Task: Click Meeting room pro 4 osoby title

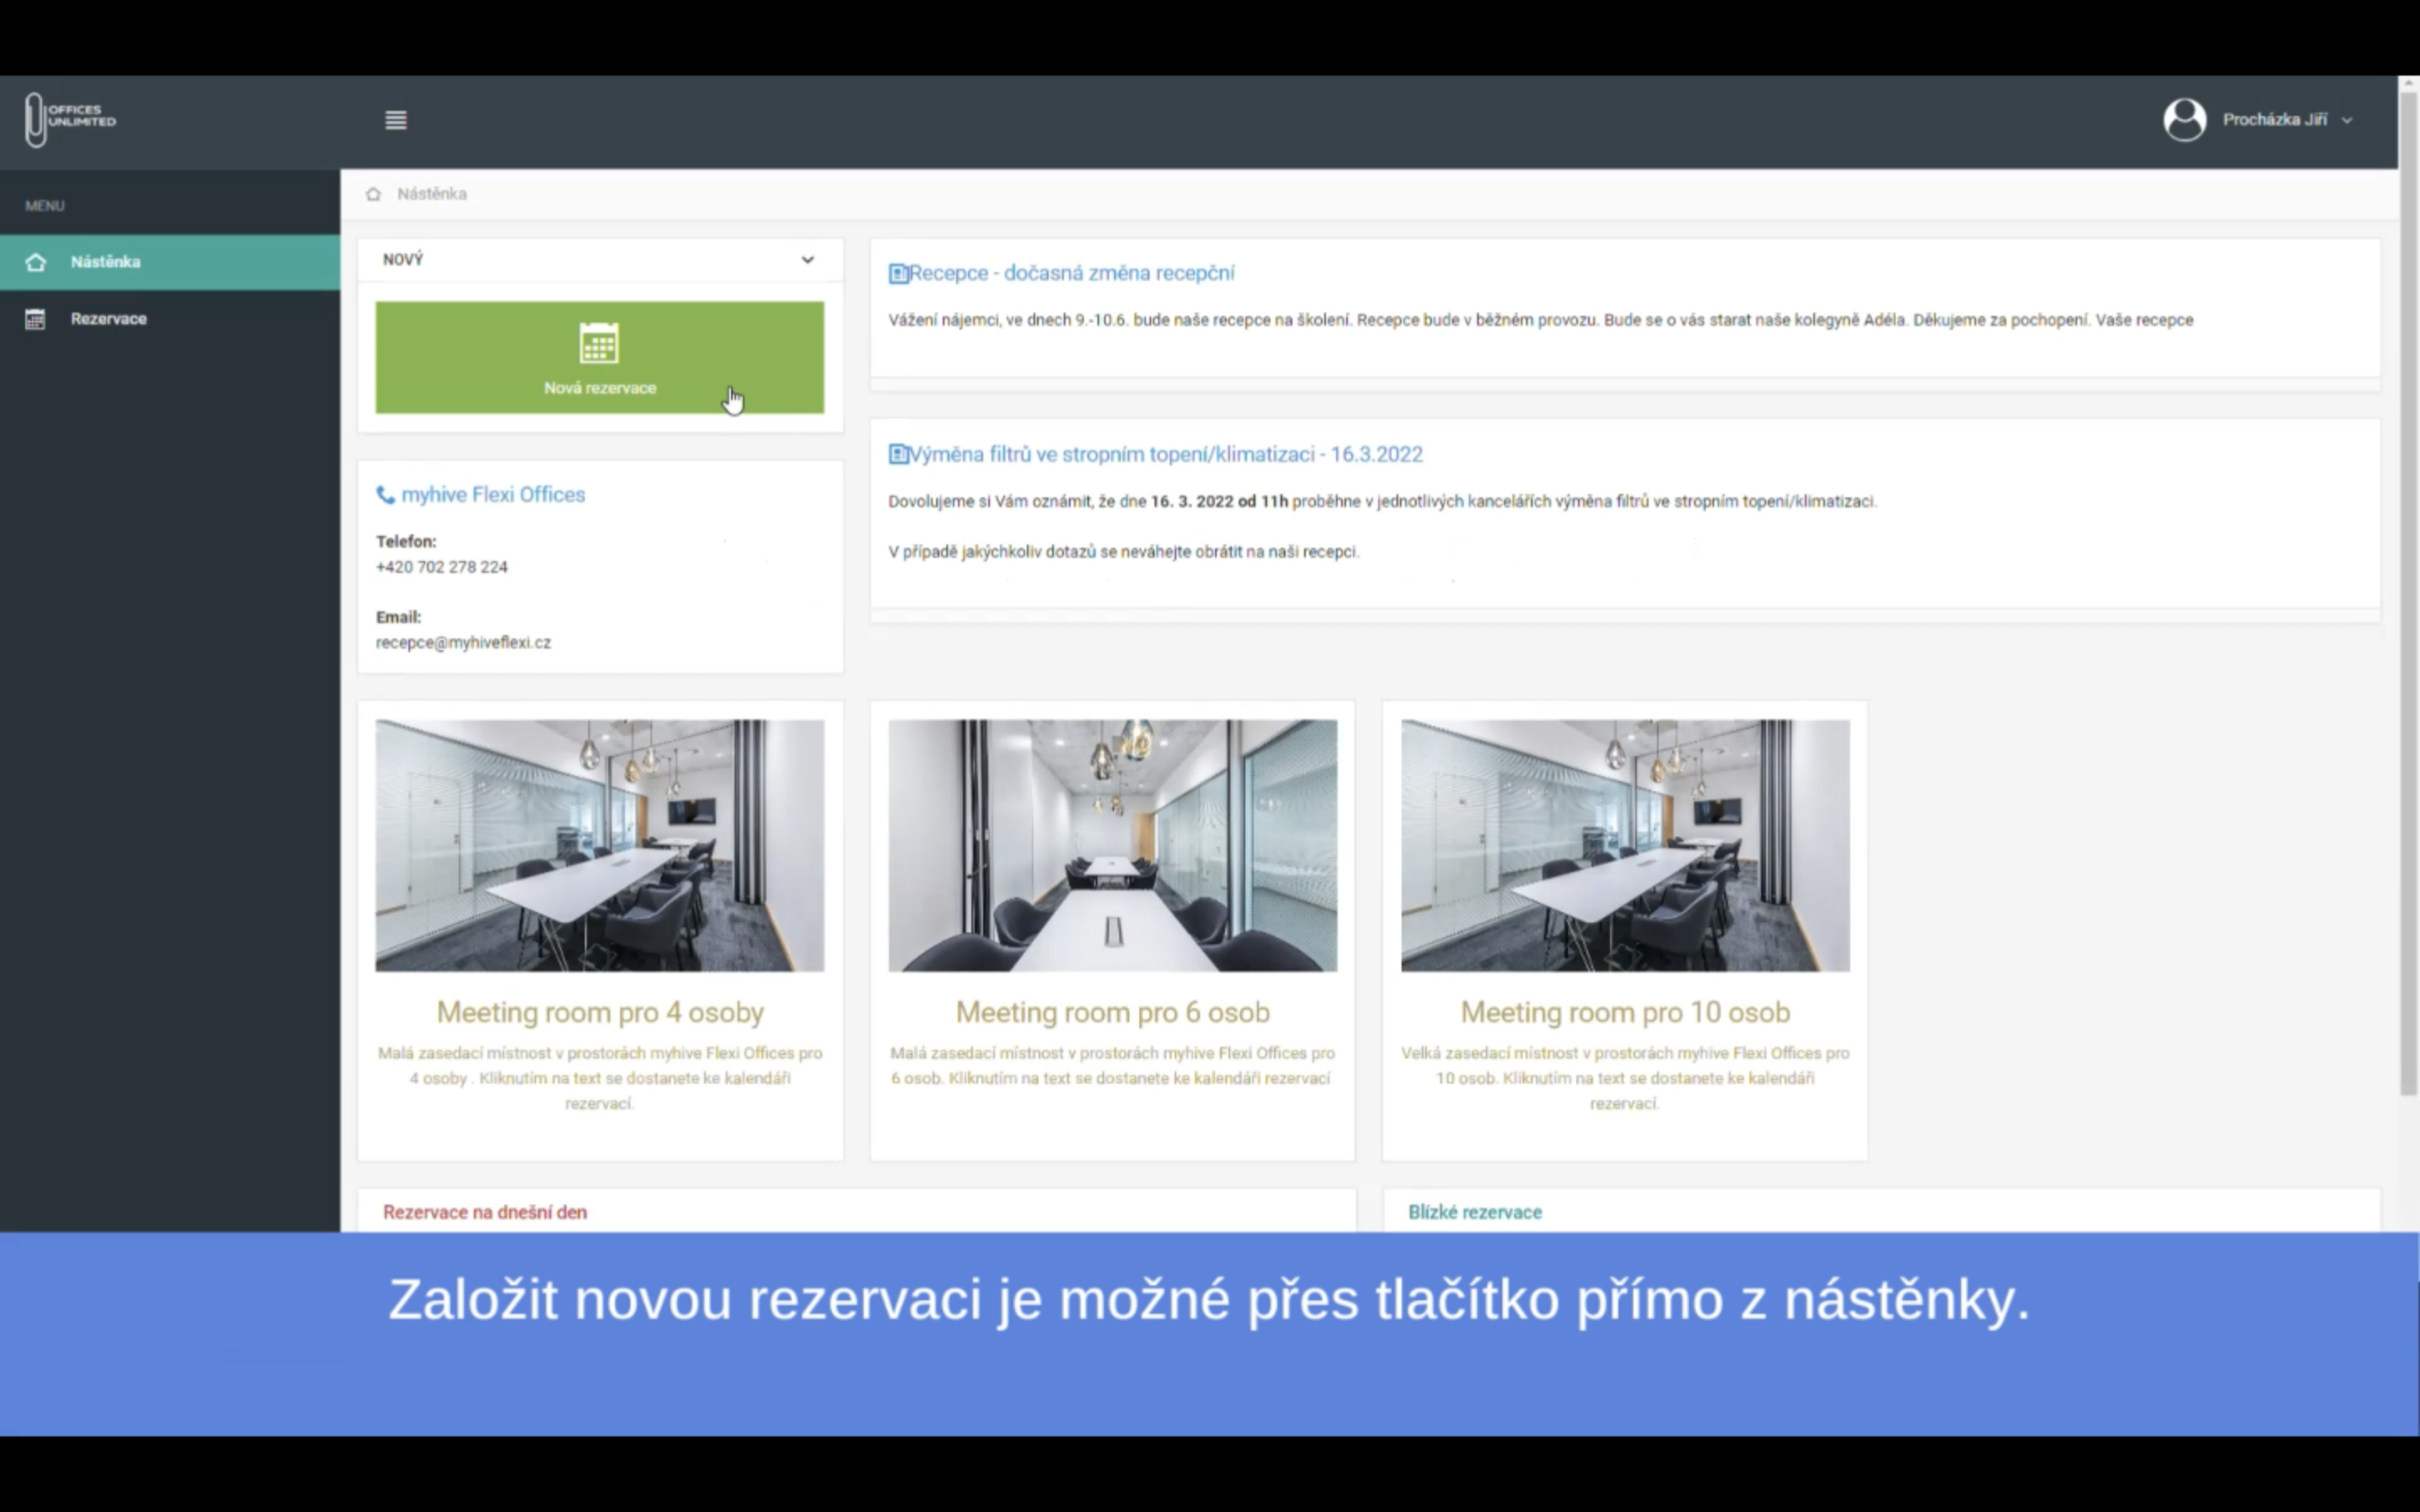Action: point(600,1012)
